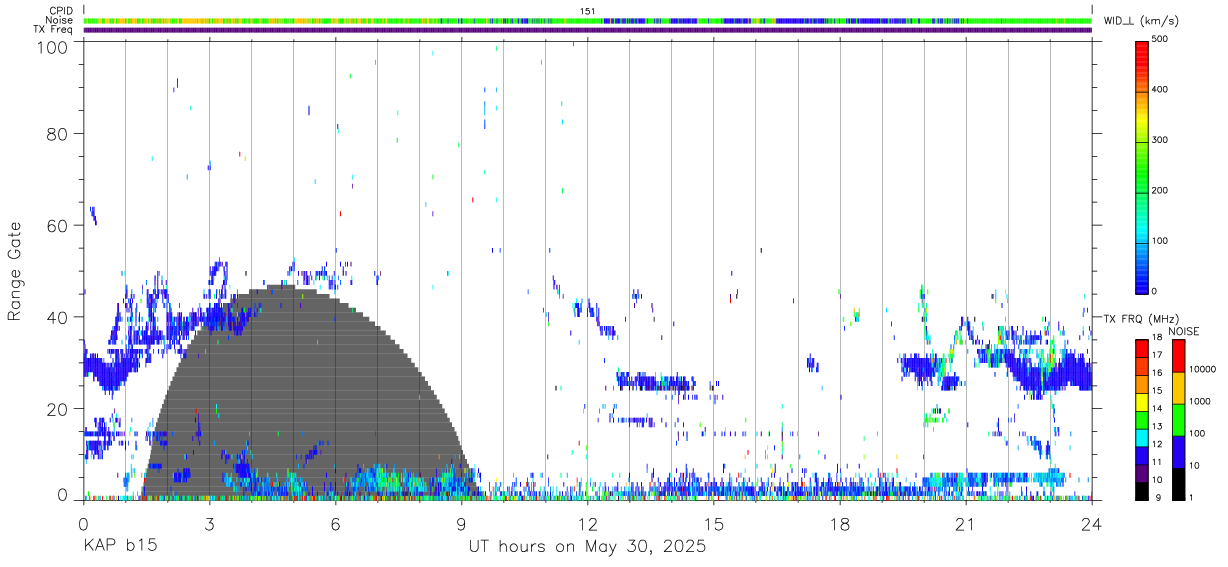Click the 12 hour tick label

click(587, 524)
